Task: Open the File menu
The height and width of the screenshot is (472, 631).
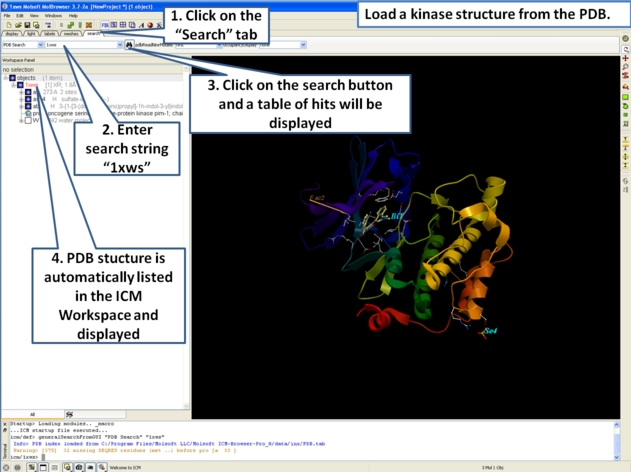Action: point(7,16)
